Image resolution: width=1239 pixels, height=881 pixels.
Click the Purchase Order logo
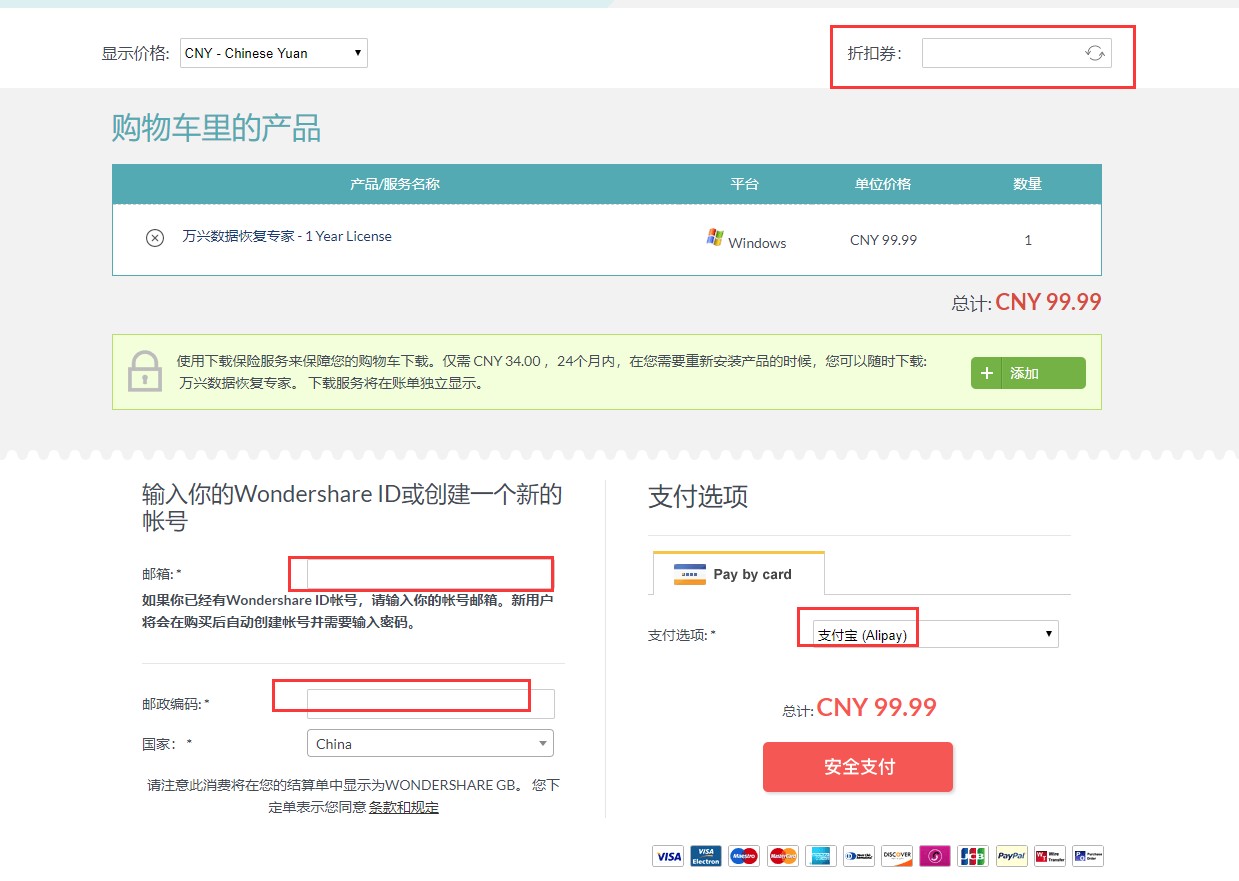(x=1088, y=856)
